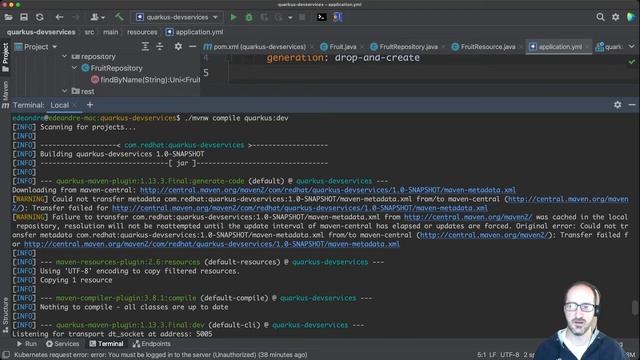Viewport: 640px width, 360px height.
Task: Select the rest folder in Project tree
Action: pos(83,91)
